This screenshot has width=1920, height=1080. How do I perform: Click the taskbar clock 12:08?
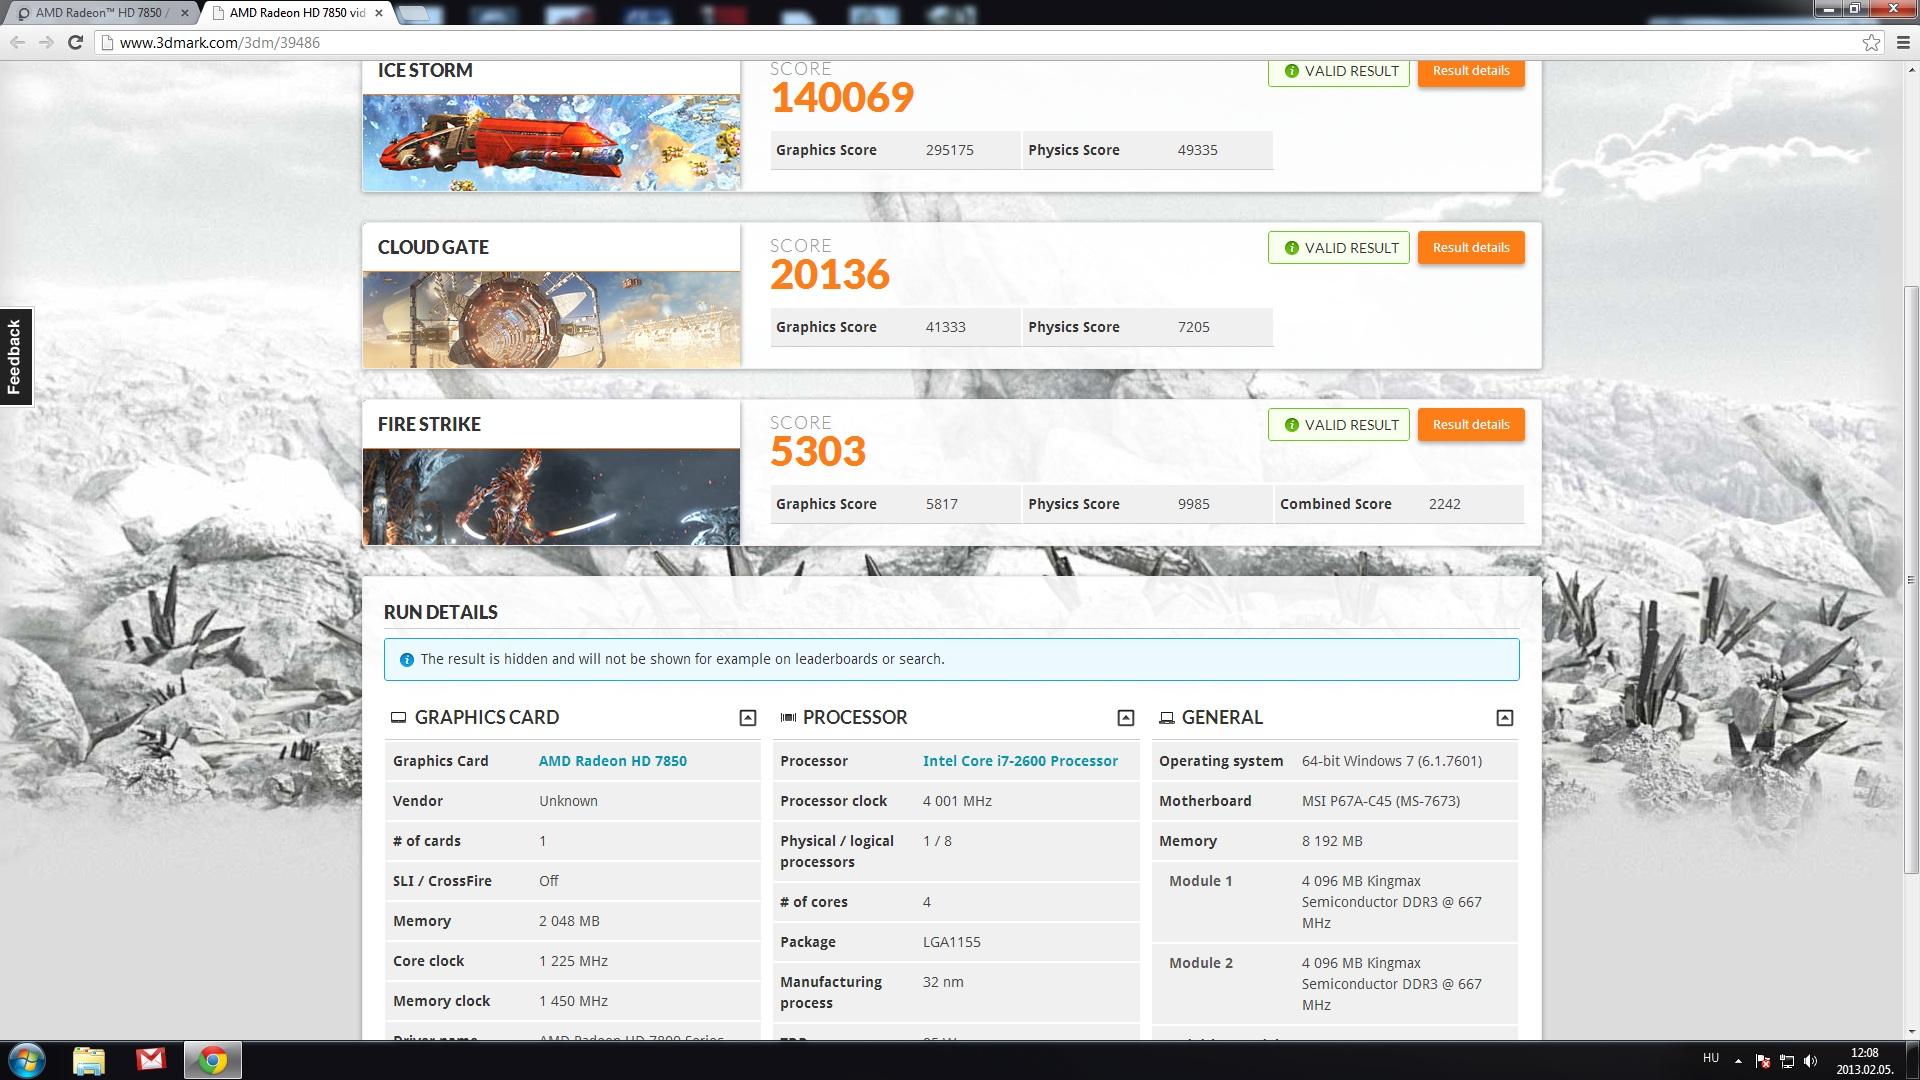pyautogui.click(x=1864, y=1053)
